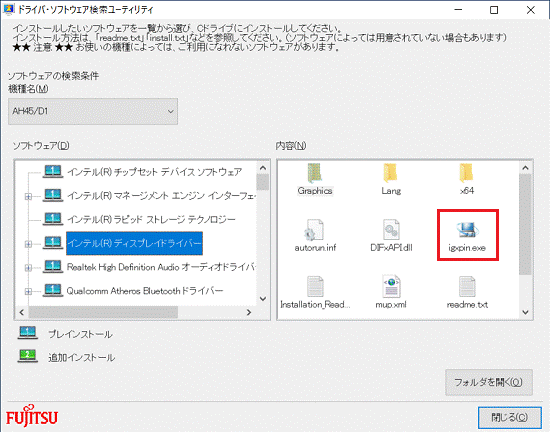Click the application icon in title bar
550x432 pixels.
pos(8,9)
